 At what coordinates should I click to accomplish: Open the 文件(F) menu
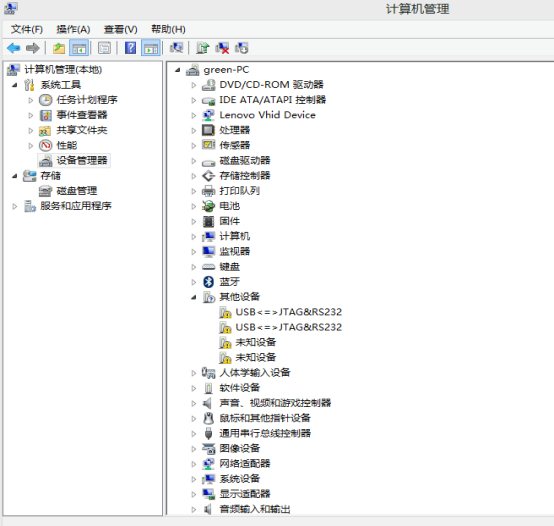pyautogui.click(x=27, y=29)
